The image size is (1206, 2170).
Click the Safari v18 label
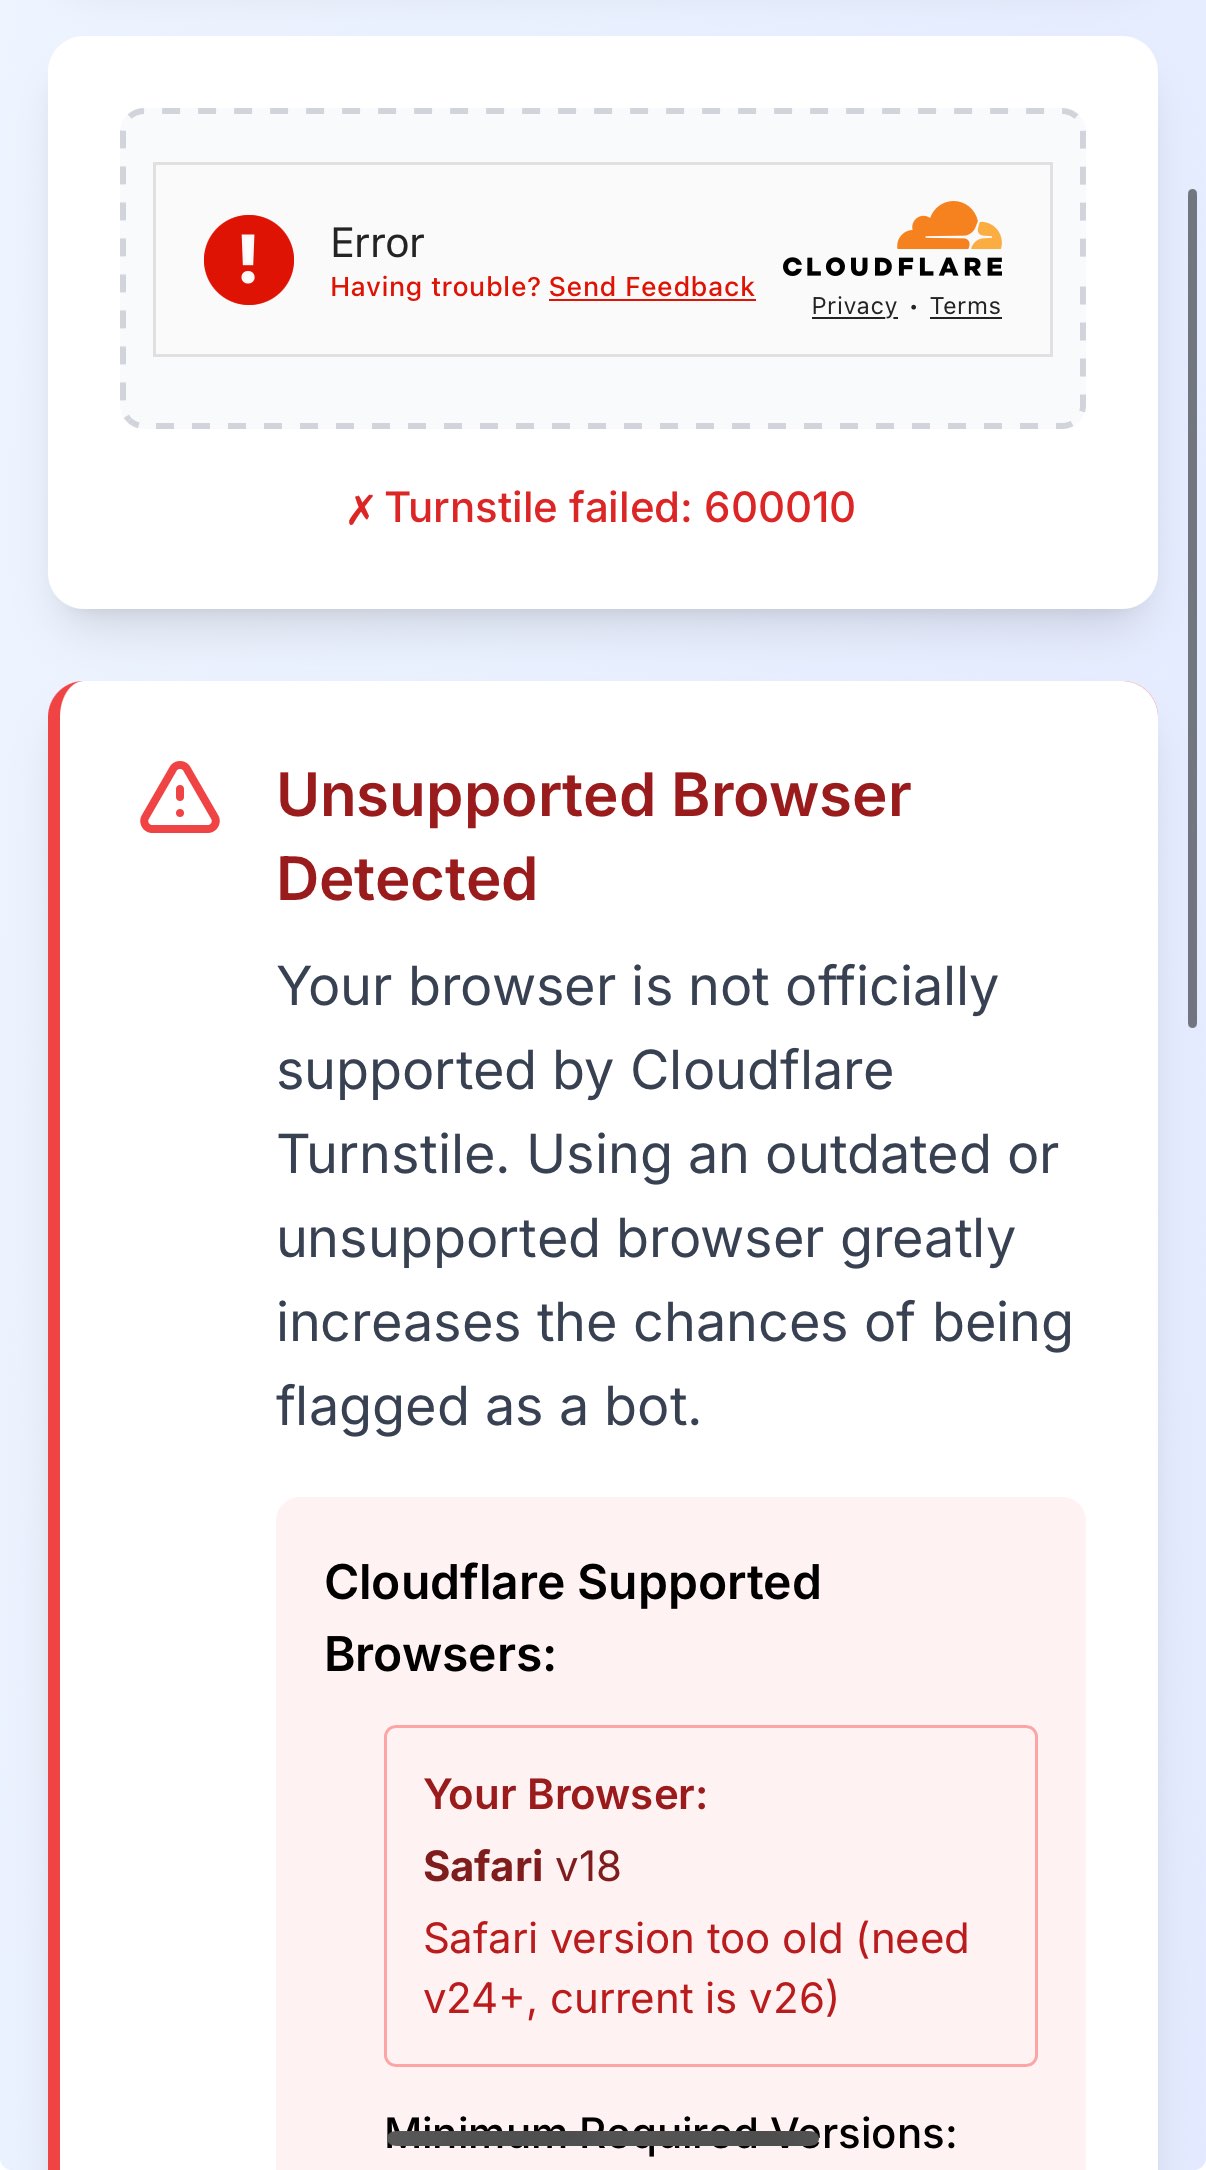point(522,1866)
